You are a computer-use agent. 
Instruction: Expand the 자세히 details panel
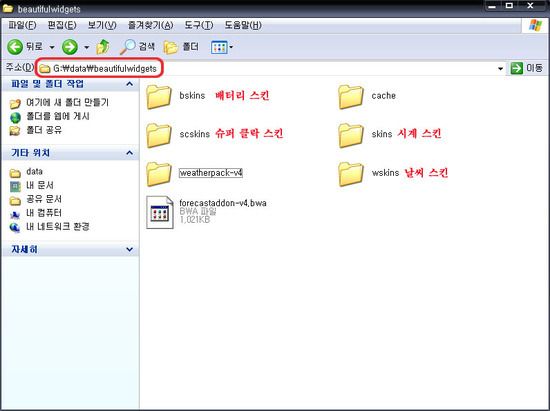point(129,249)
